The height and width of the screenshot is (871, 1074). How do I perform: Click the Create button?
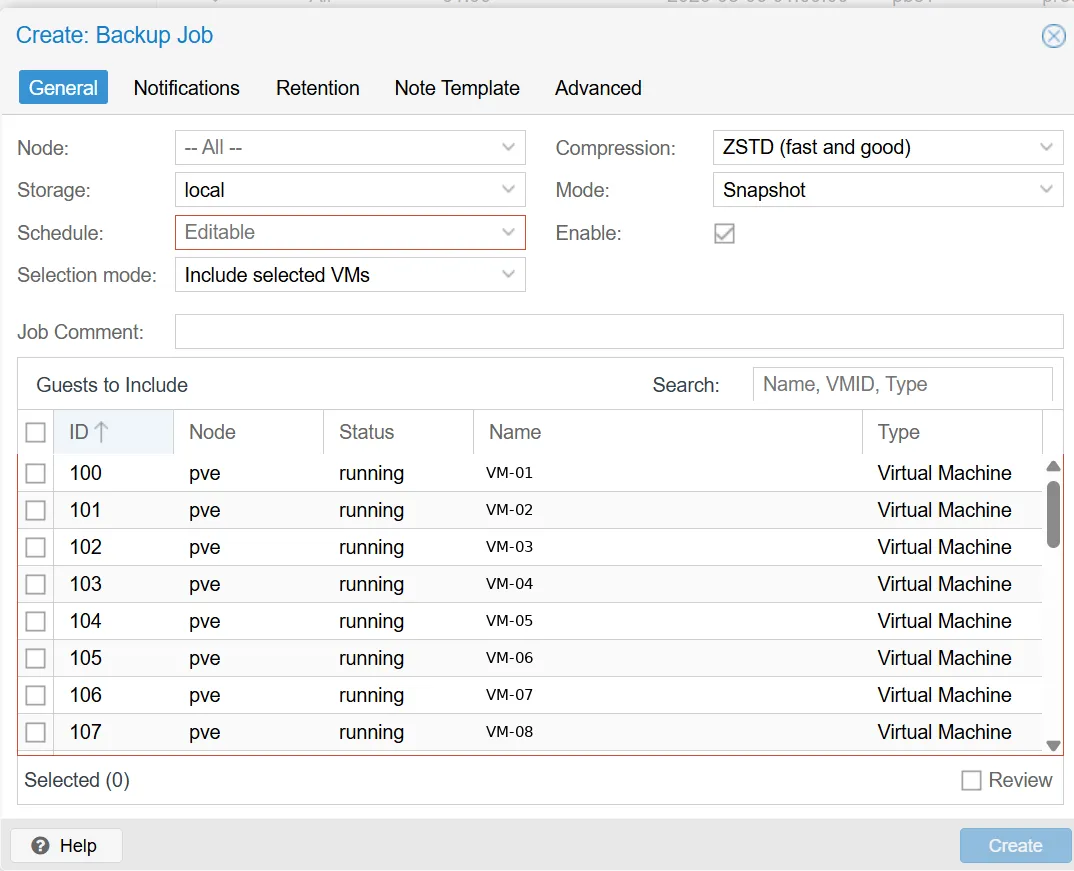point(1015,846)
